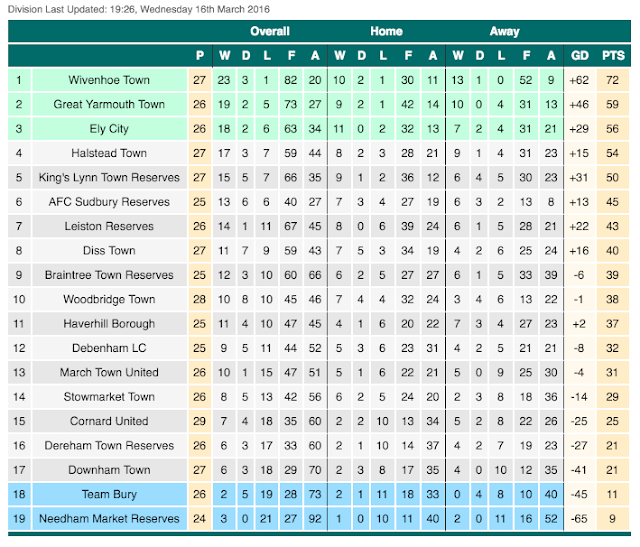Image resolution: width=640 pixels, height=547 pixels.
Task: Click position number 1 for Wivenhoe Town
Action: (19, 80)
